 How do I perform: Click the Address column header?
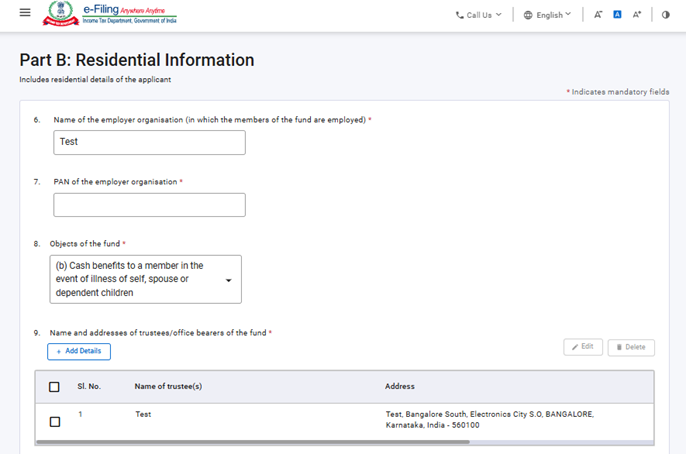pyautogui.click(x=400, y=386)
